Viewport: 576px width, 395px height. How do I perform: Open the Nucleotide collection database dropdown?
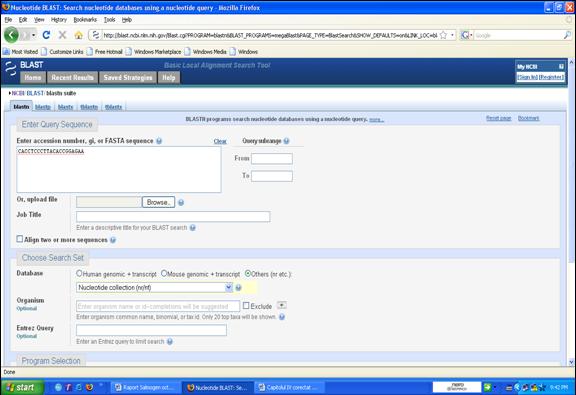(154, 287)
